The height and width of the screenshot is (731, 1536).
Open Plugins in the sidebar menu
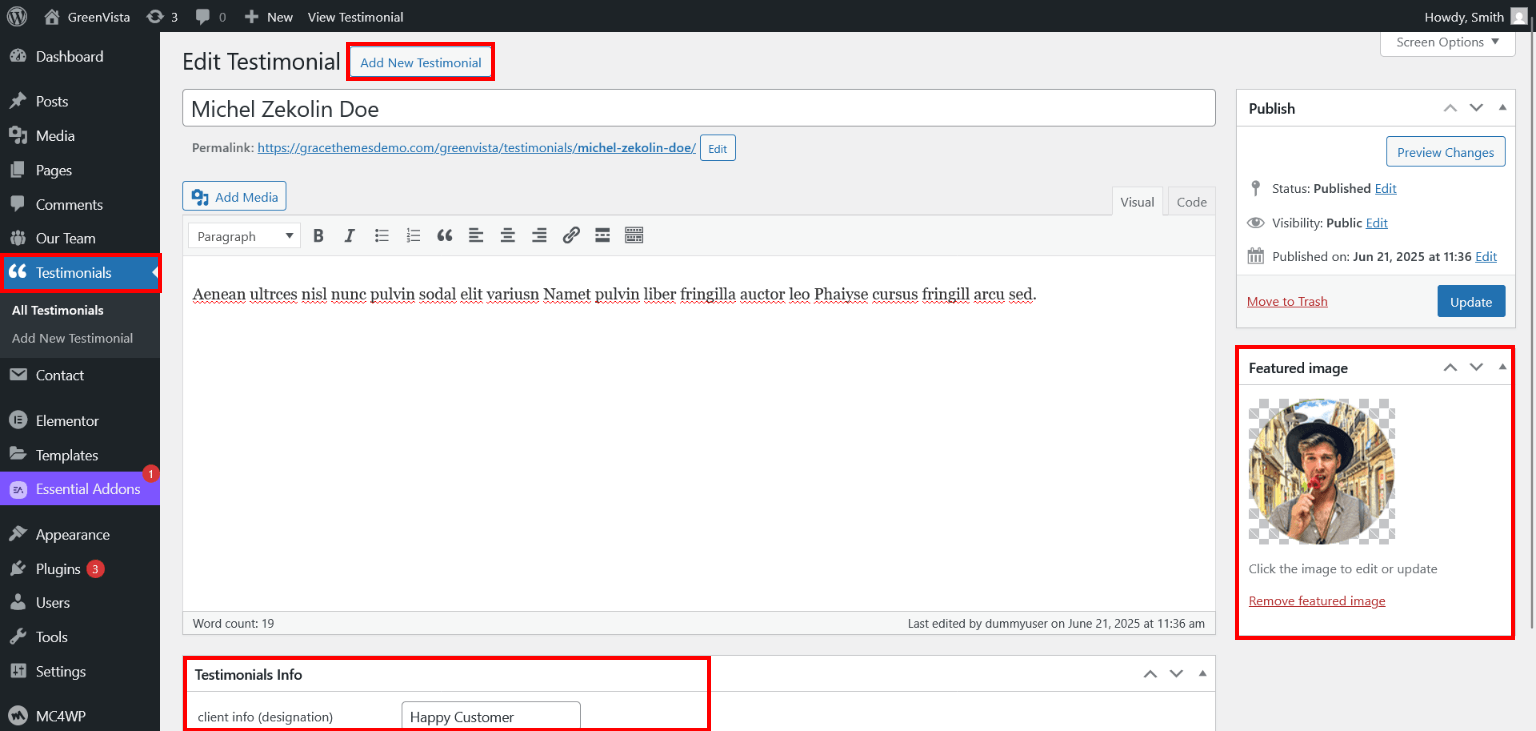point(58,569)
